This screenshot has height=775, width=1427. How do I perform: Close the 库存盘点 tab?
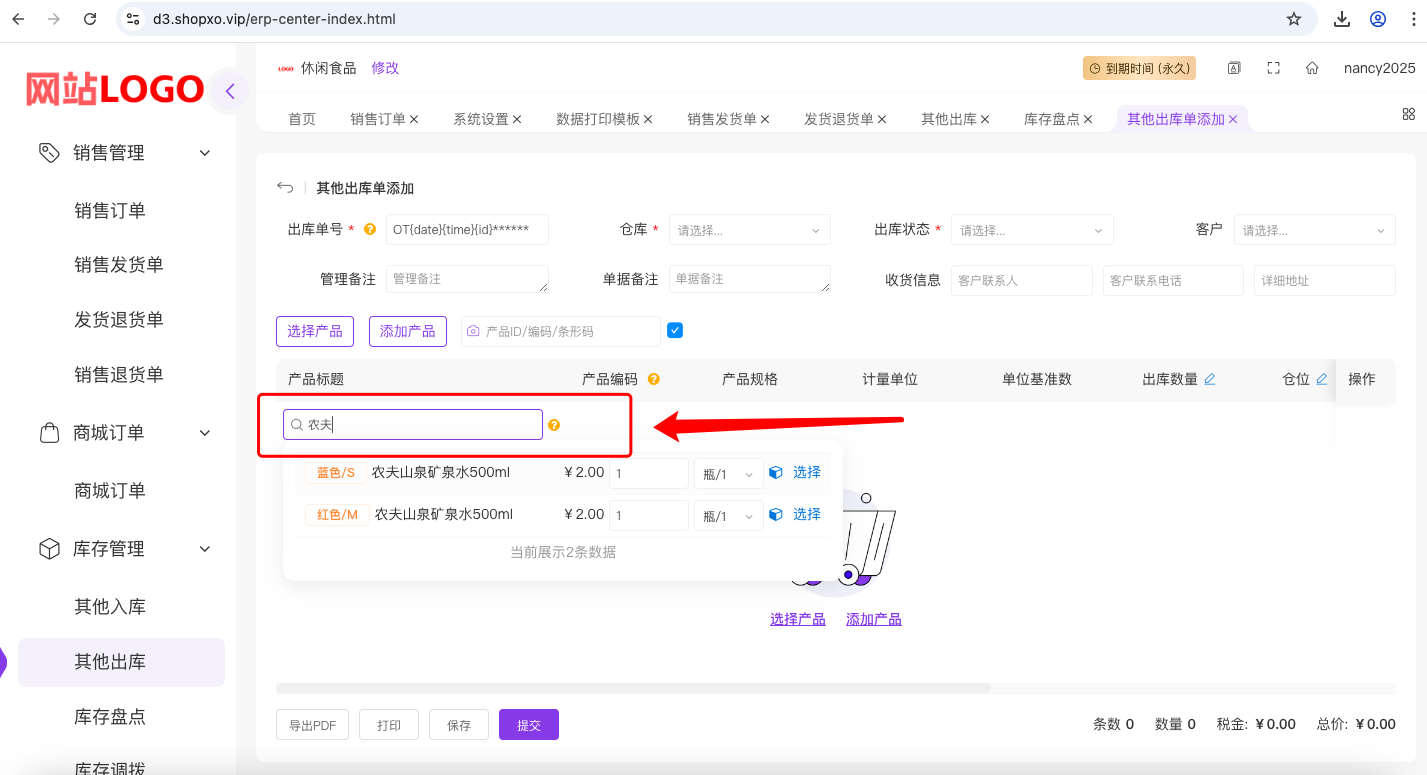(x=1088, y=119)
